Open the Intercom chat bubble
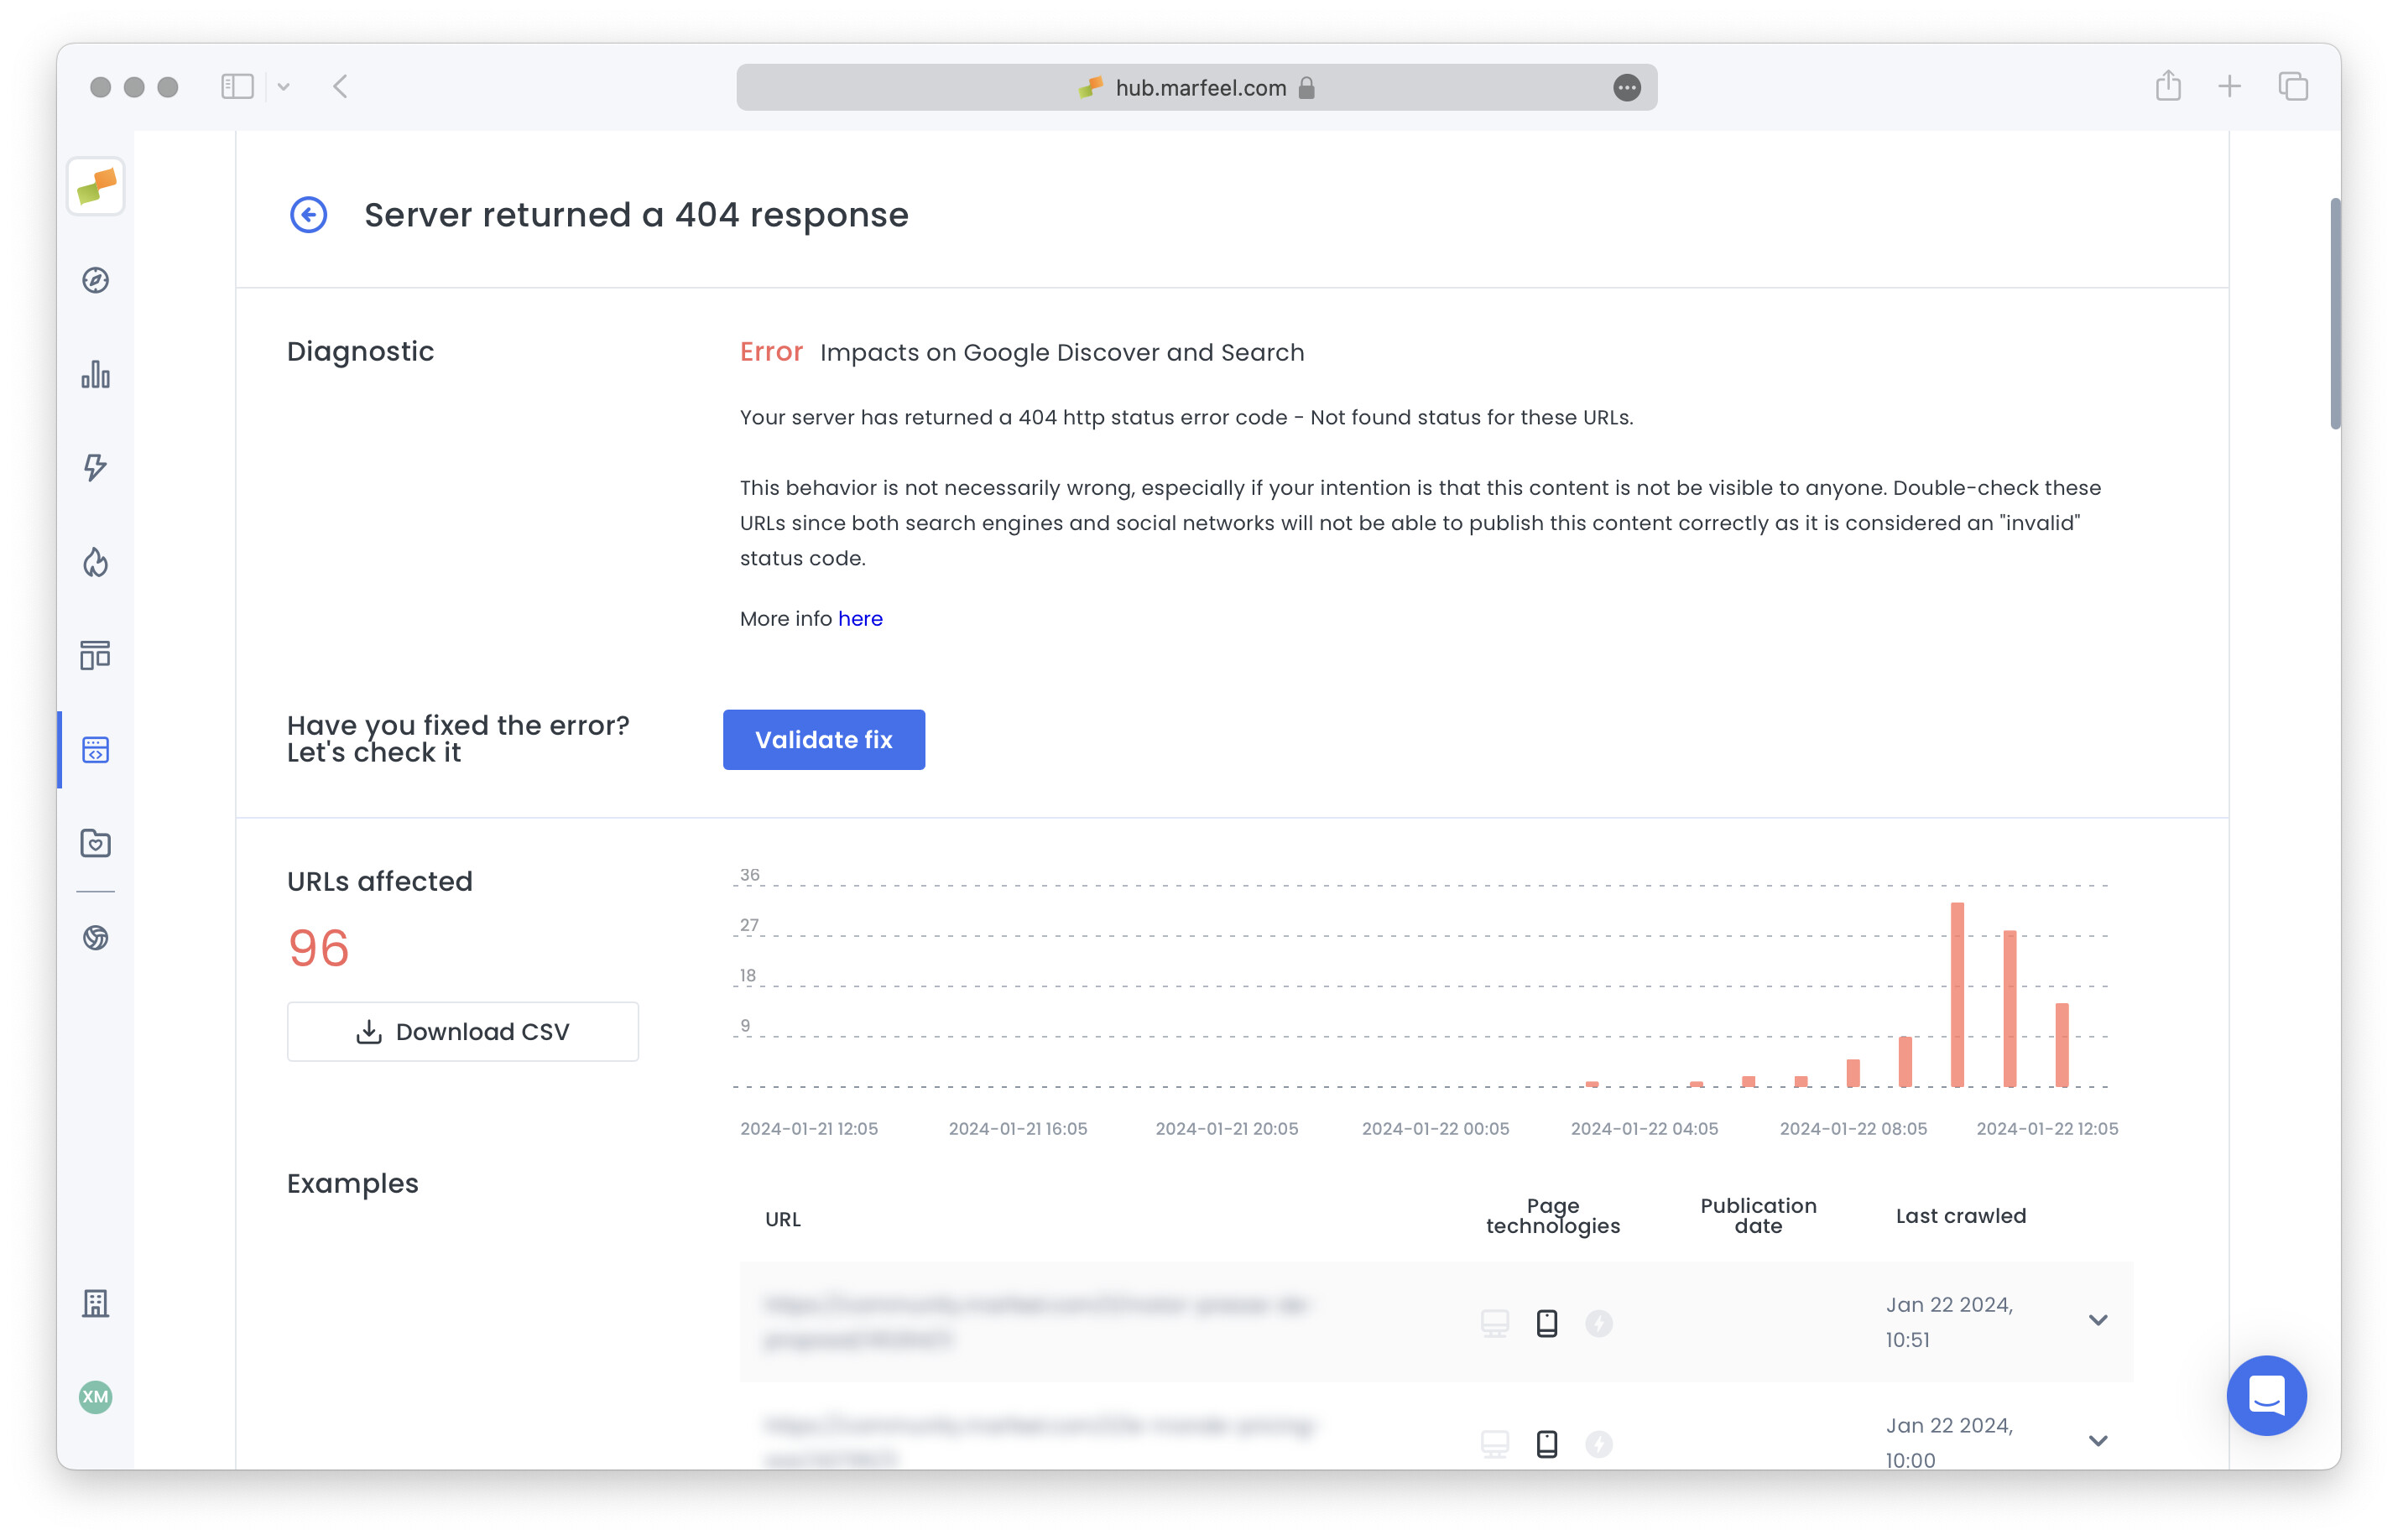Viewport: 2398px width, 1540px height. pyautogui.click(x=2267, y=1395)
